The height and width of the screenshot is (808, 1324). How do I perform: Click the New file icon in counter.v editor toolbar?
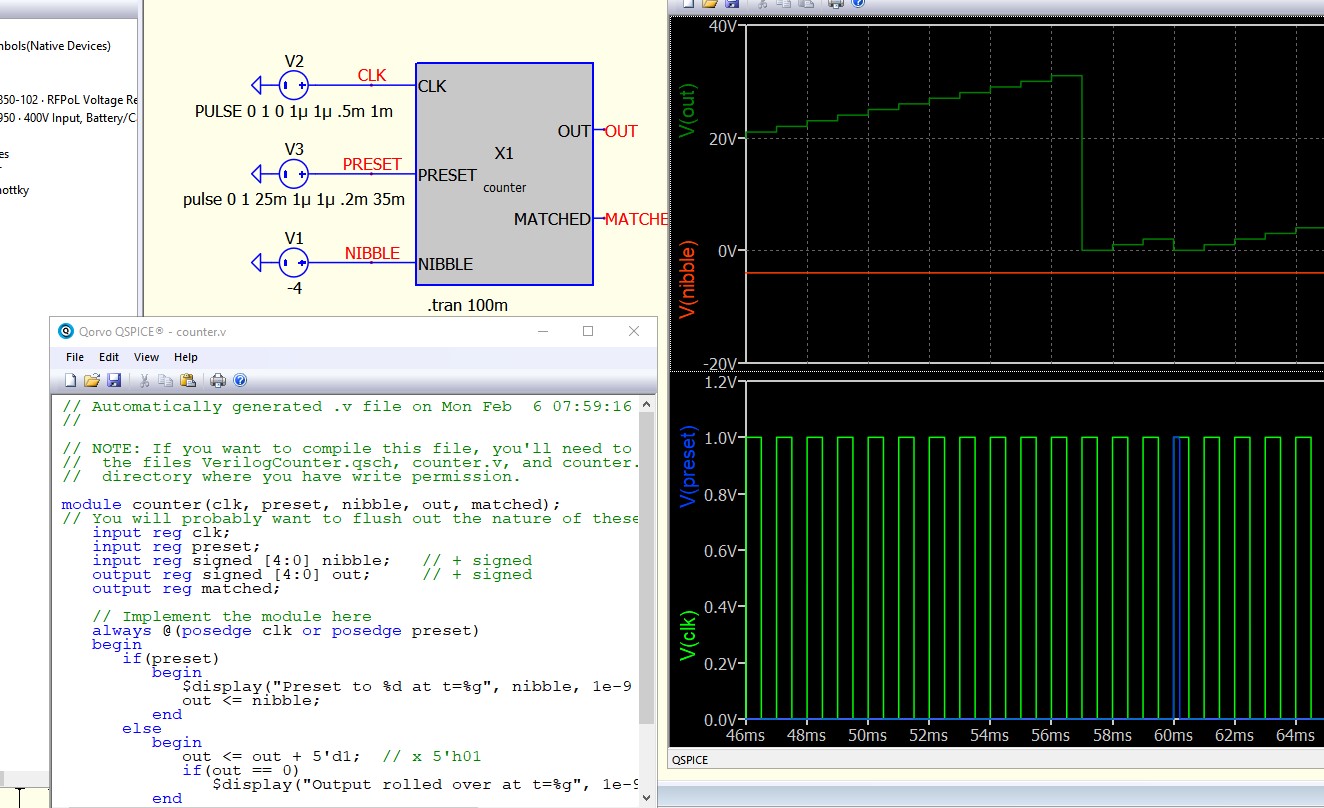[70, 380]
